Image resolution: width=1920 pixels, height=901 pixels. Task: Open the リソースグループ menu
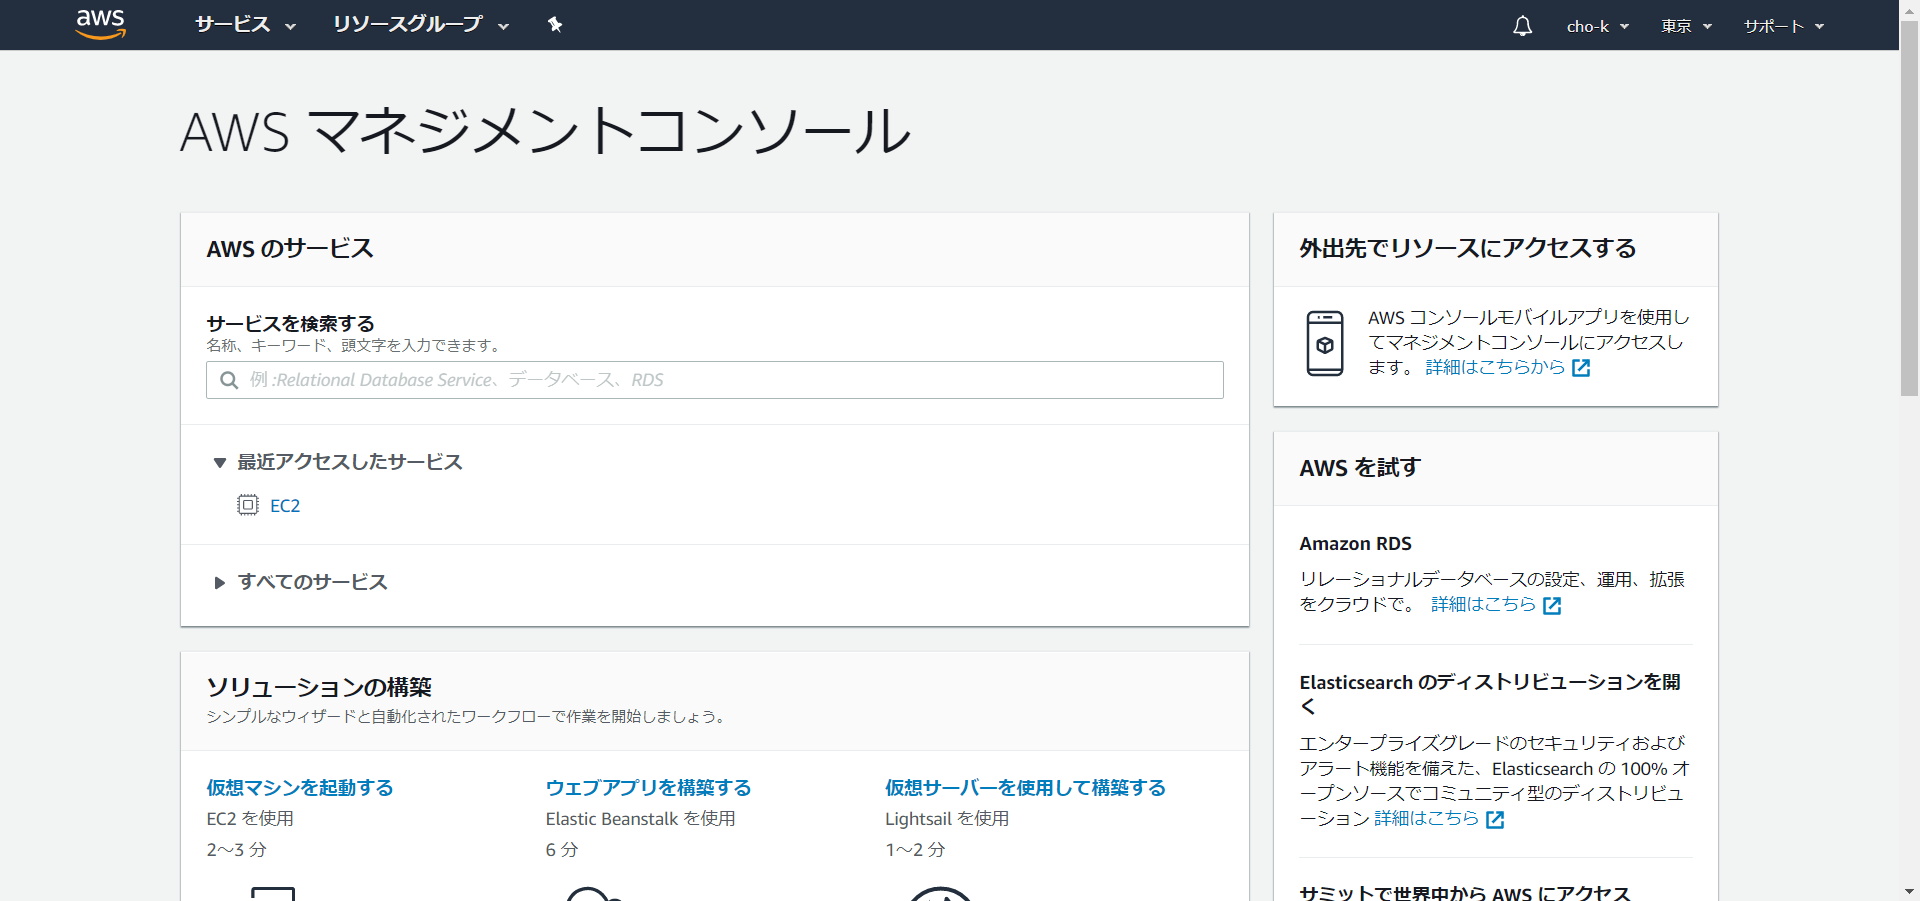(x=420, y=25)
